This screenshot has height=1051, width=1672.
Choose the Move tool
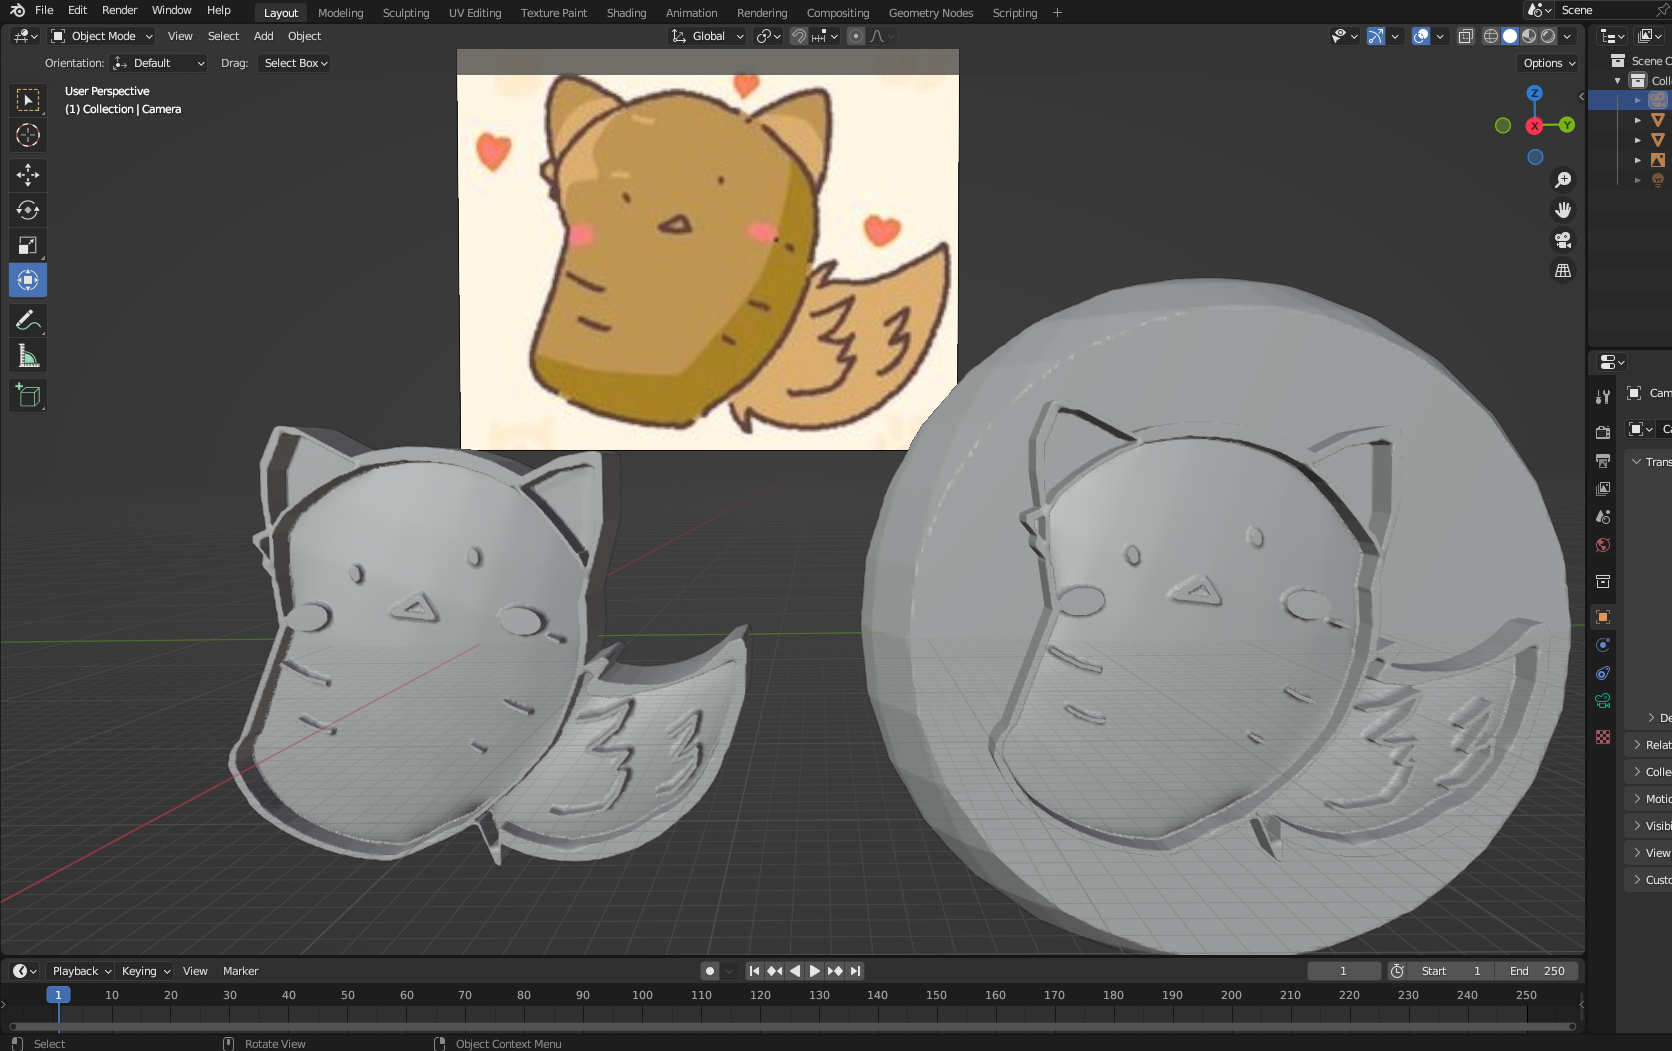[28, 175]
